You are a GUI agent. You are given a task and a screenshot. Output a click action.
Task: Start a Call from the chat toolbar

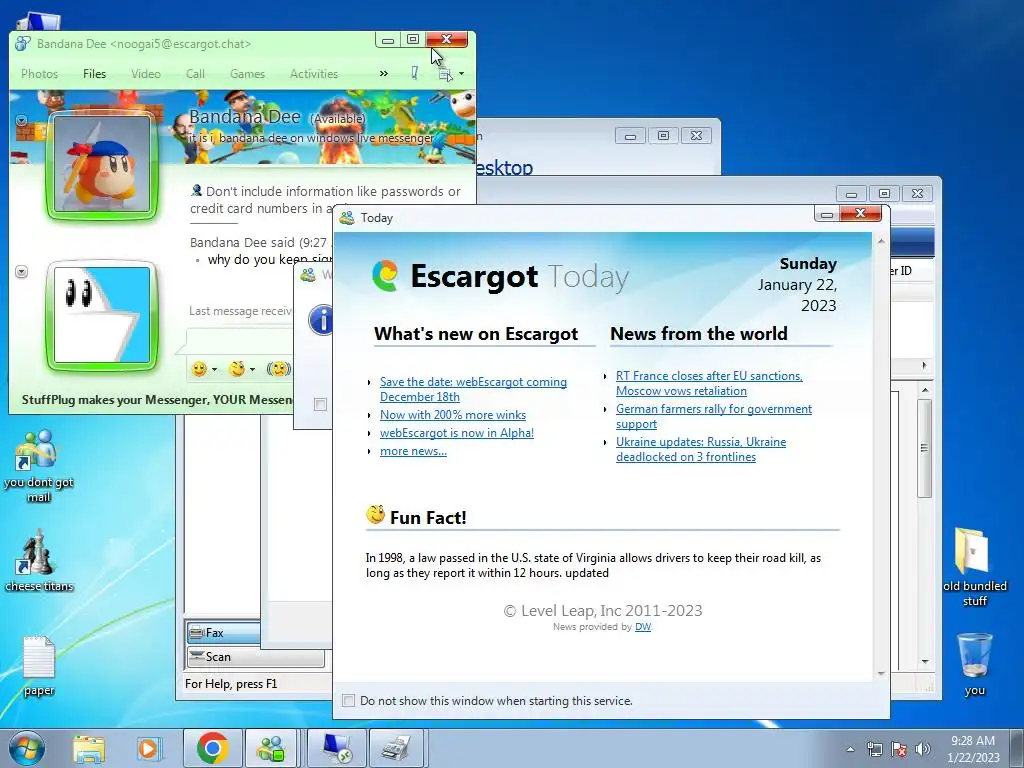pos(195,74)
